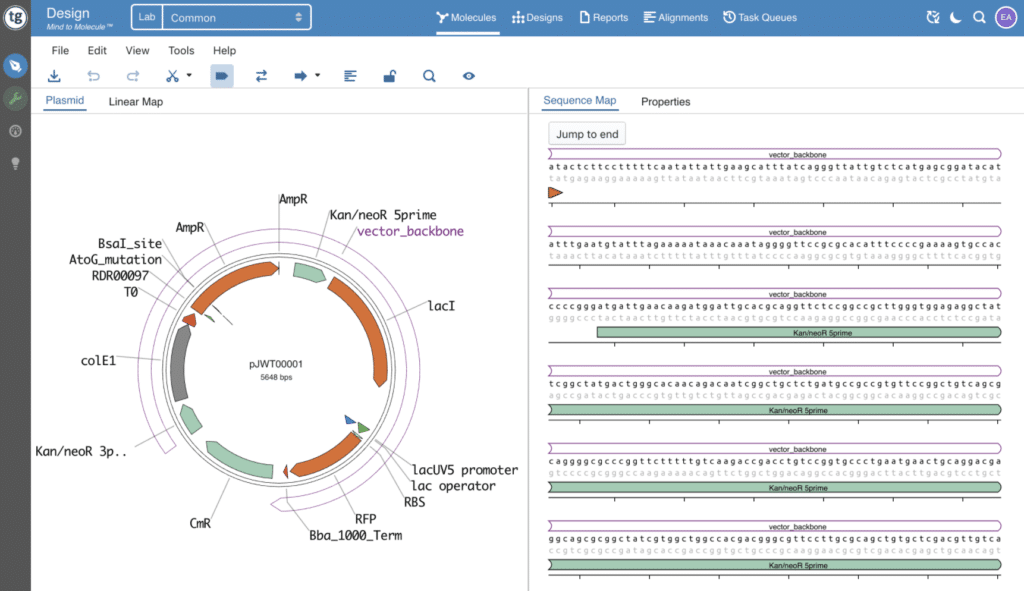Go to Task Queues section

760,18
